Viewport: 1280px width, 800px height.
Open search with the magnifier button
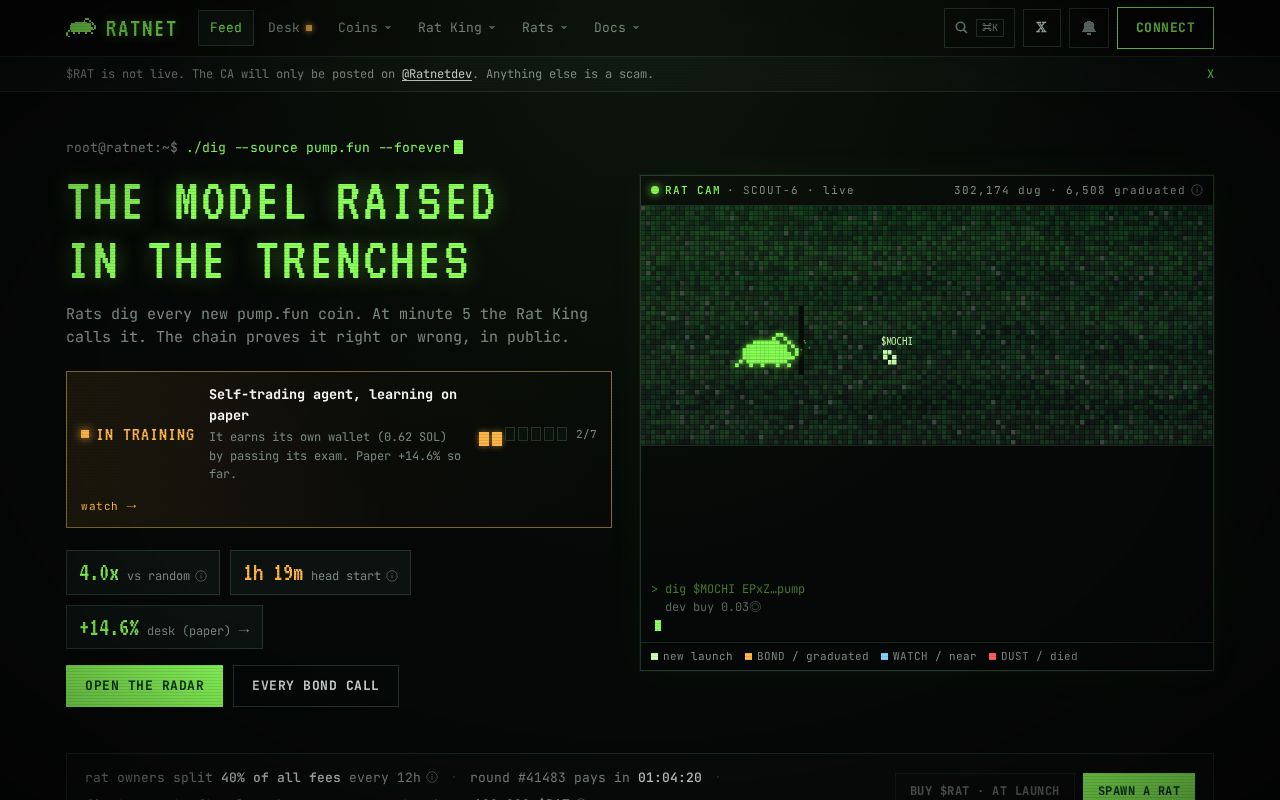coord(979,28)
